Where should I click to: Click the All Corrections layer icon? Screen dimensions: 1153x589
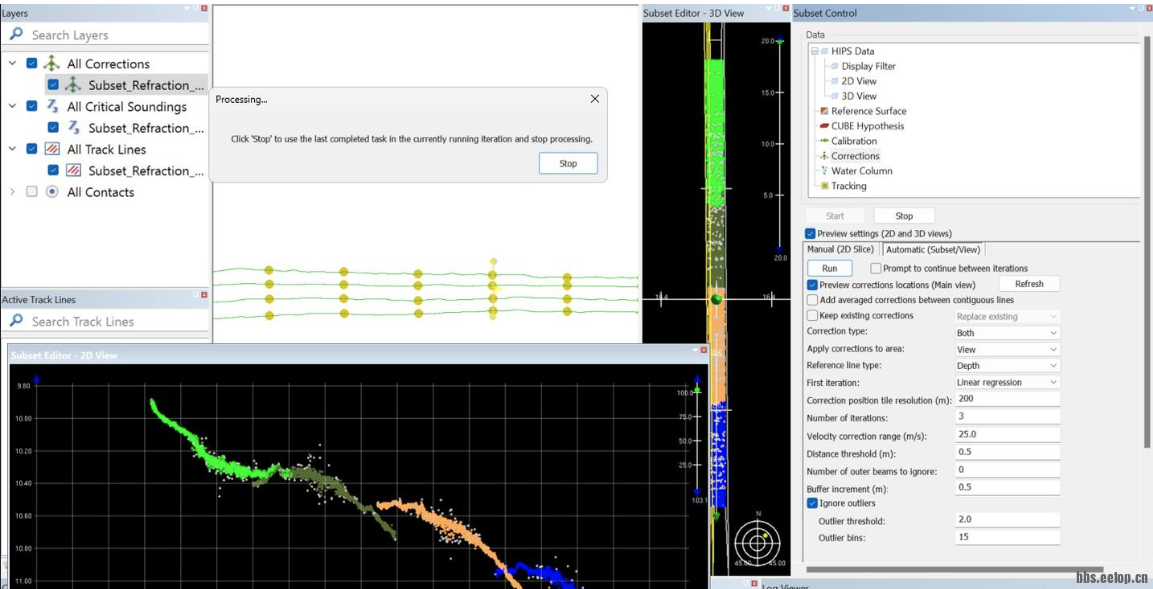coord(51,64)
